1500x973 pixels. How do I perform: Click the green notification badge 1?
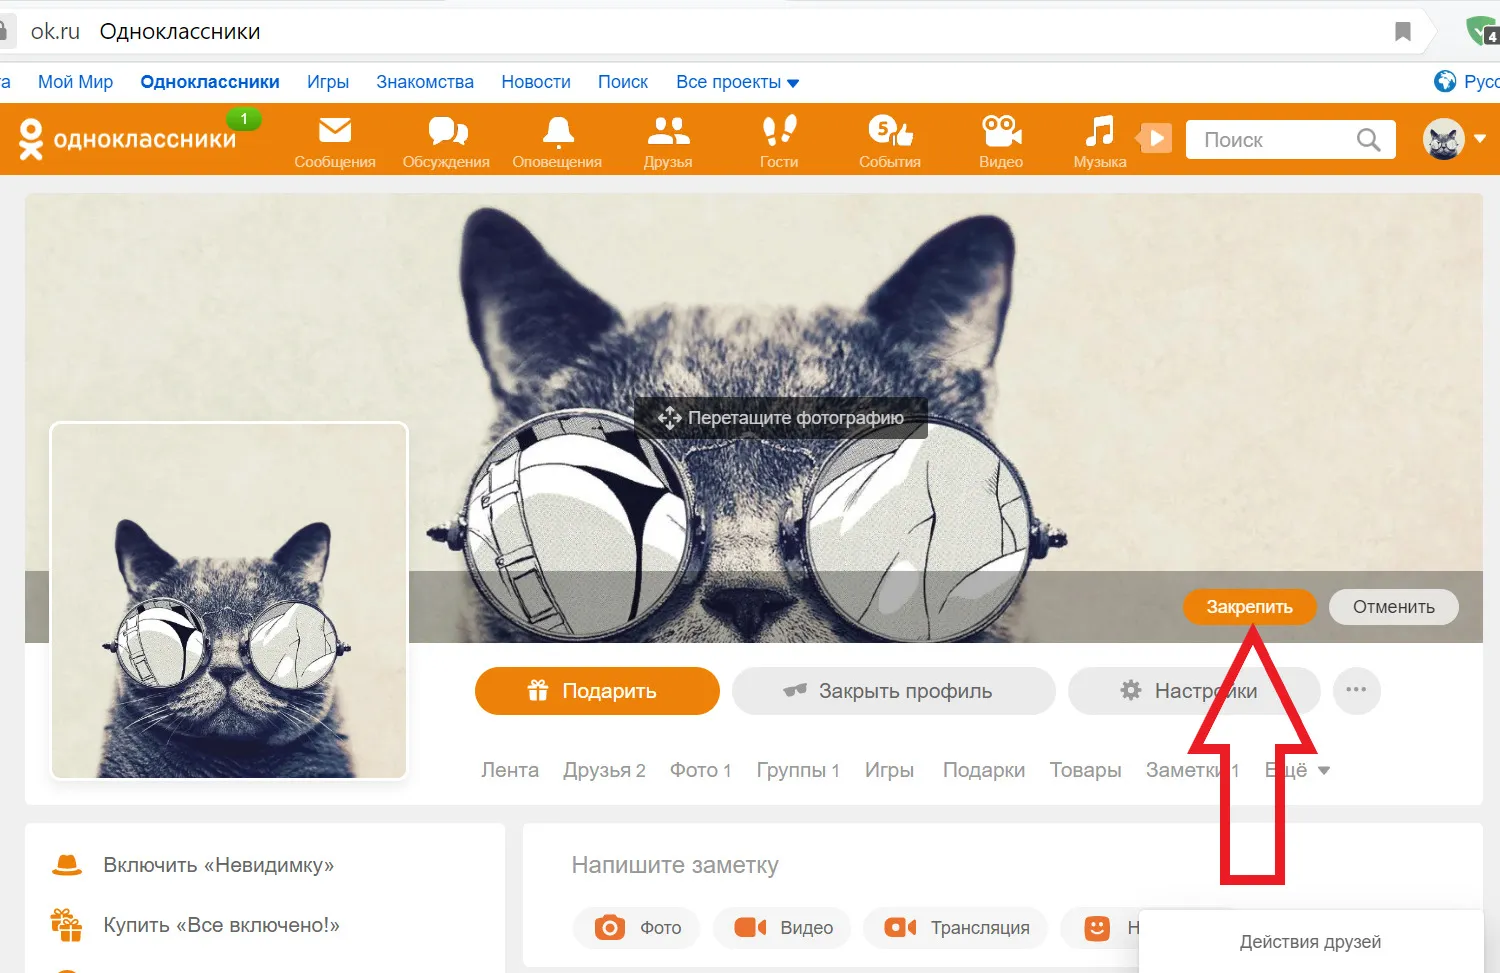[x=244, y=119]
